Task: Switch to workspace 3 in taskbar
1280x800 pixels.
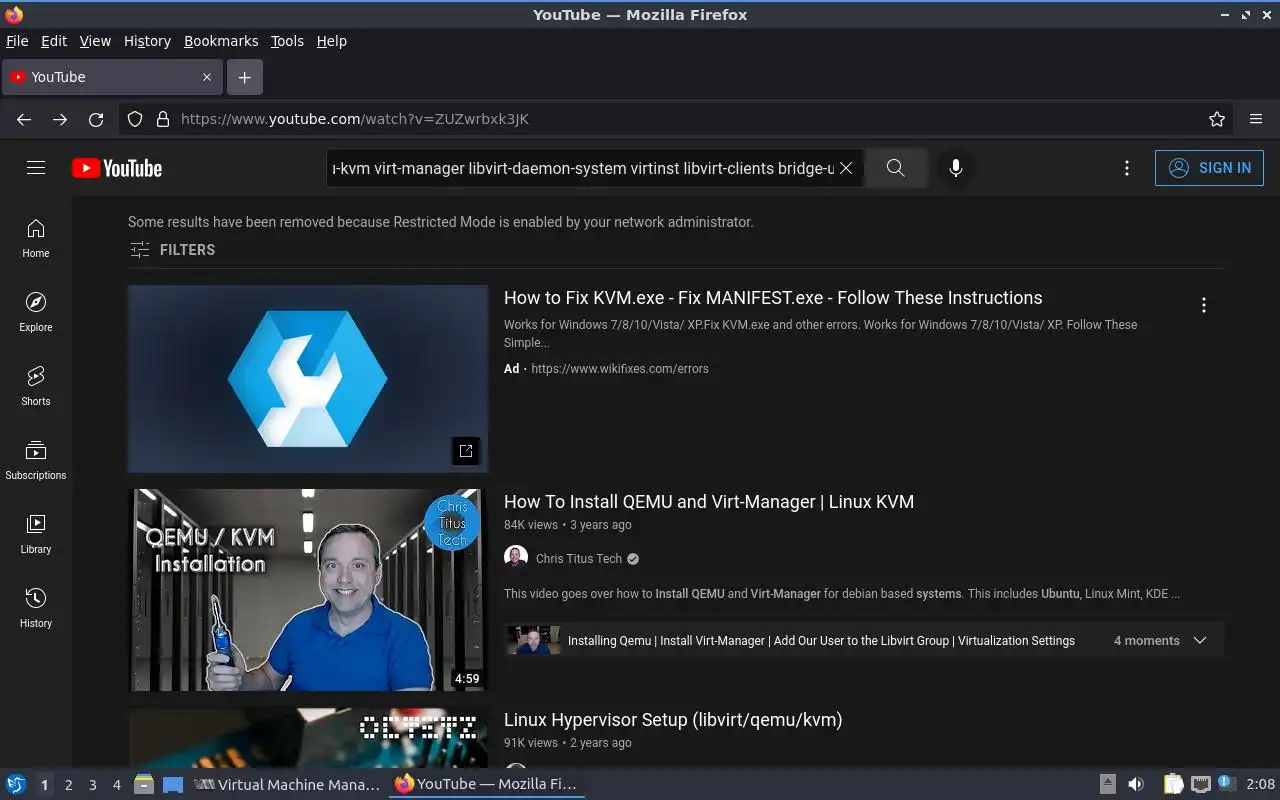Action: click(x=92, y=785)
